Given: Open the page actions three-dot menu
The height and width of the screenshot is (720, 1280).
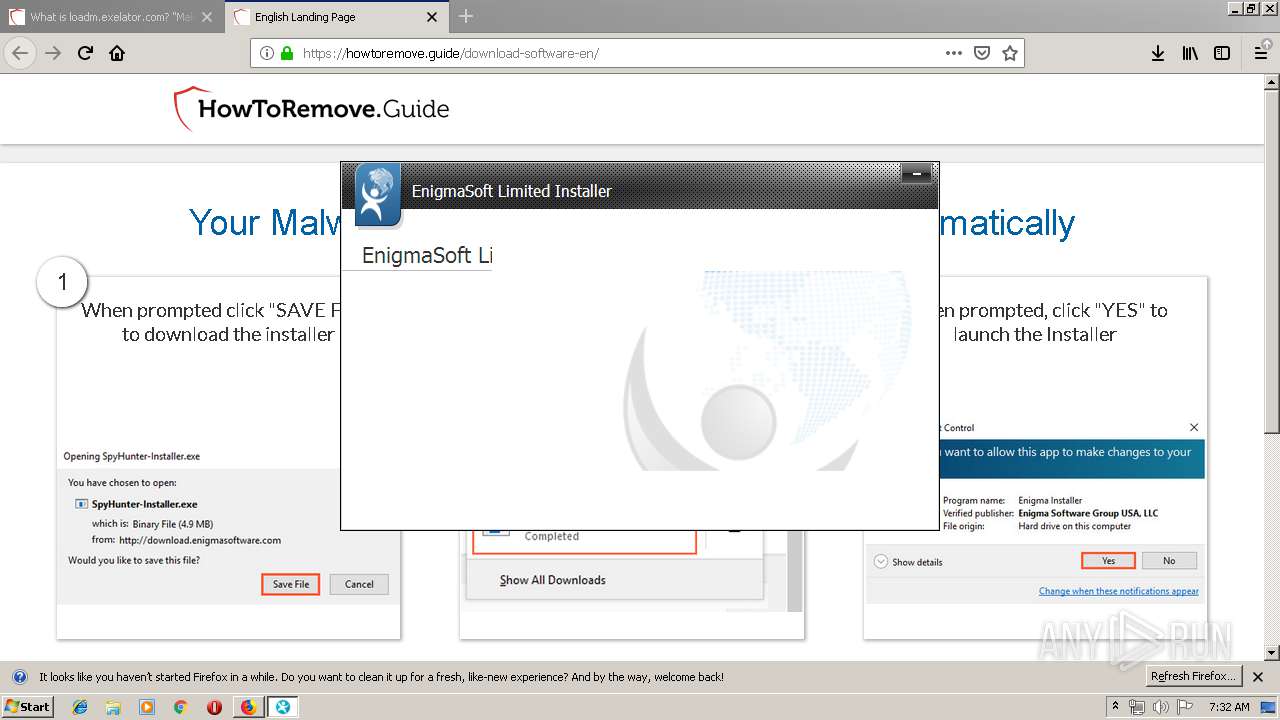Looking at the screenshot, I should pyautogui.click(x=954, y=53).
